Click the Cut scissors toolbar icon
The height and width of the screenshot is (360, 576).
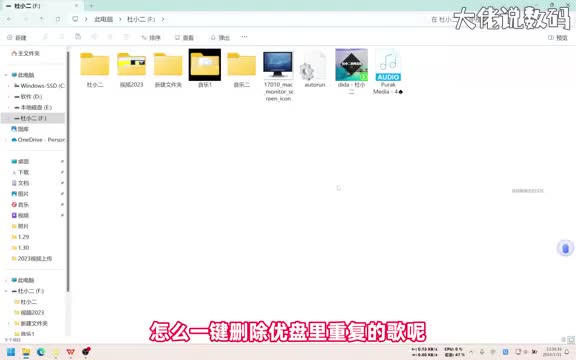tap(45, 37)
